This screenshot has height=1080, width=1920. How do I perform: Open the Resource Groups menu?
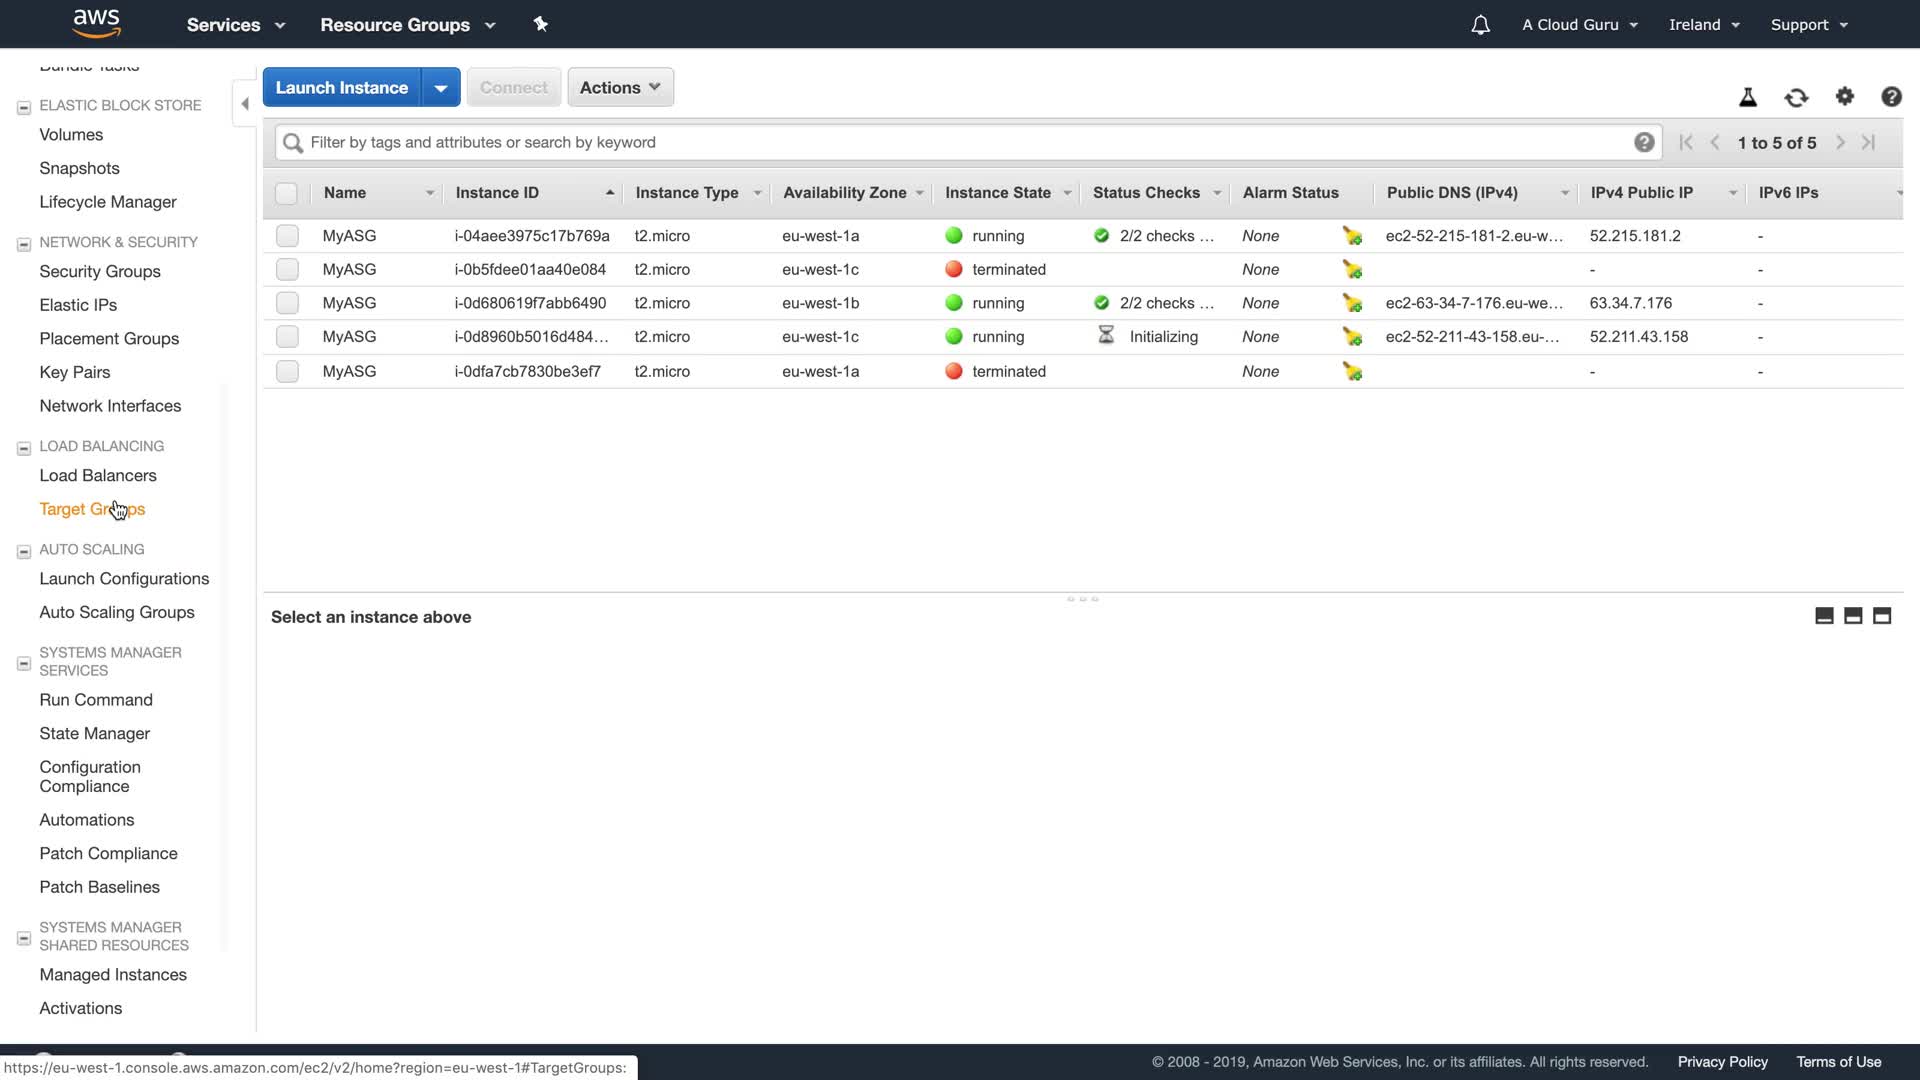coord(407,25)
